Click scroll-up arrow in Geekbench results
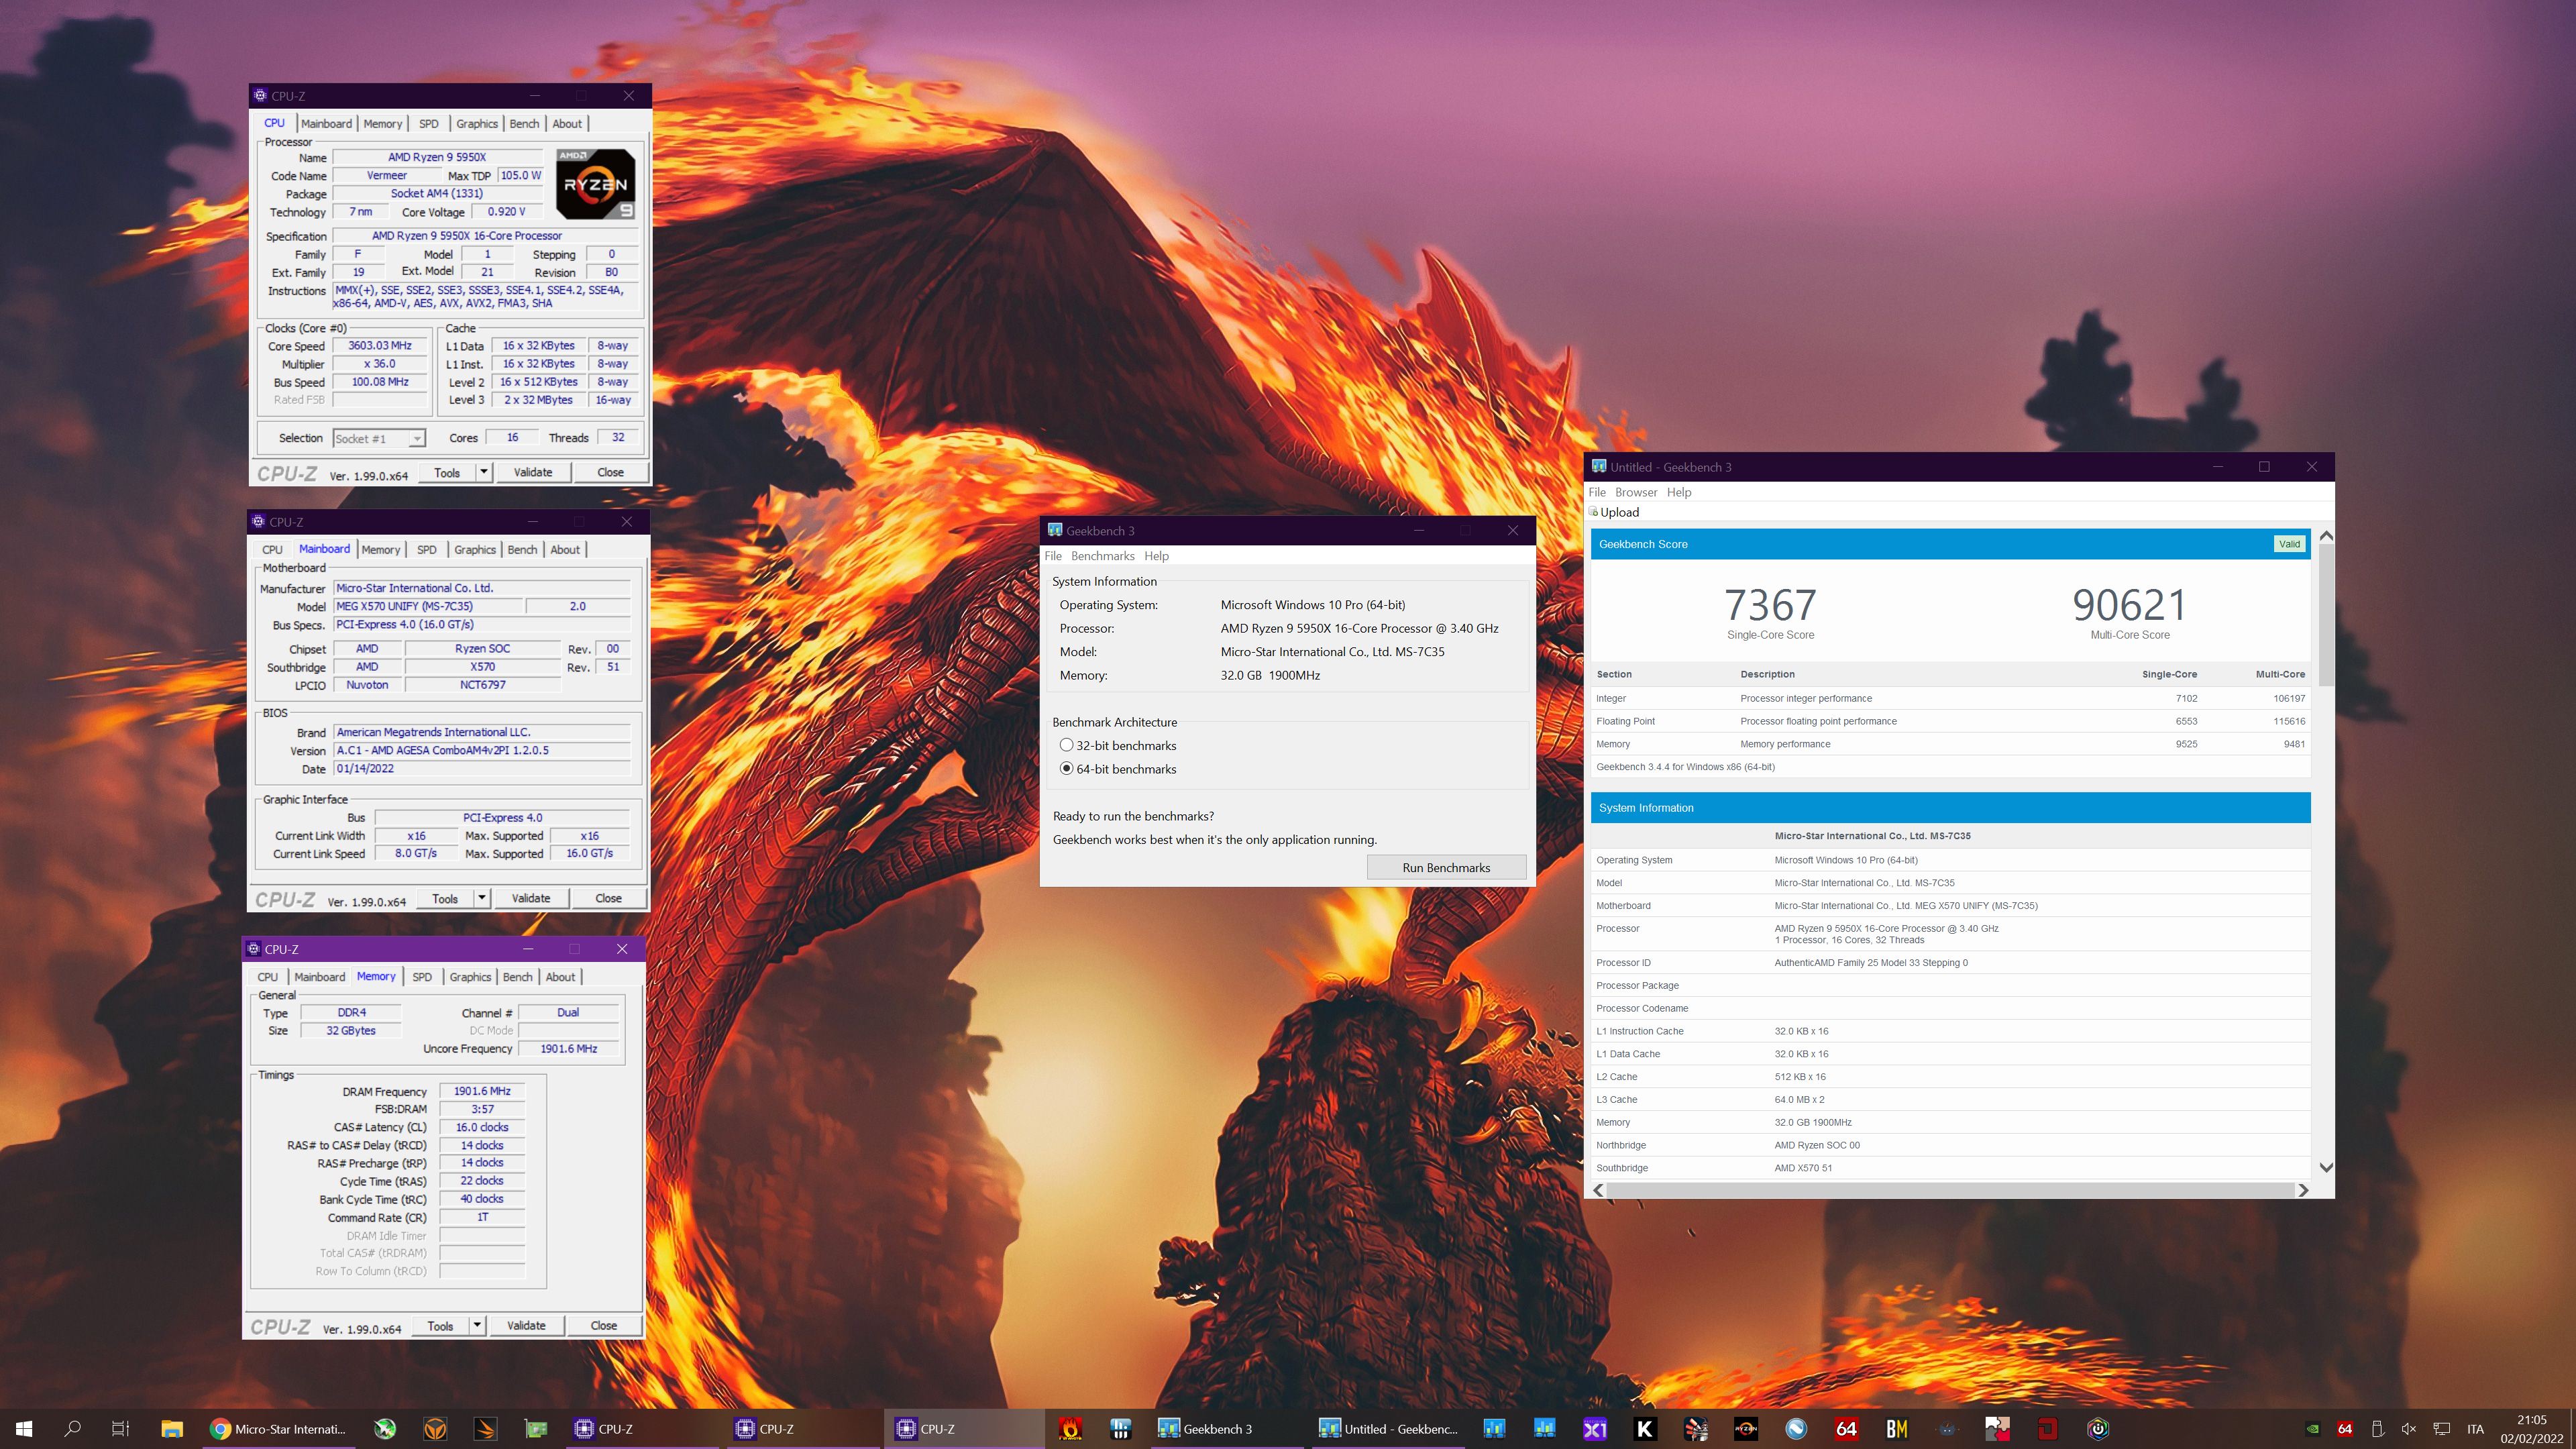Image resolution: width=2576 pixels, height=1449 pixels. pos(2326,537)
